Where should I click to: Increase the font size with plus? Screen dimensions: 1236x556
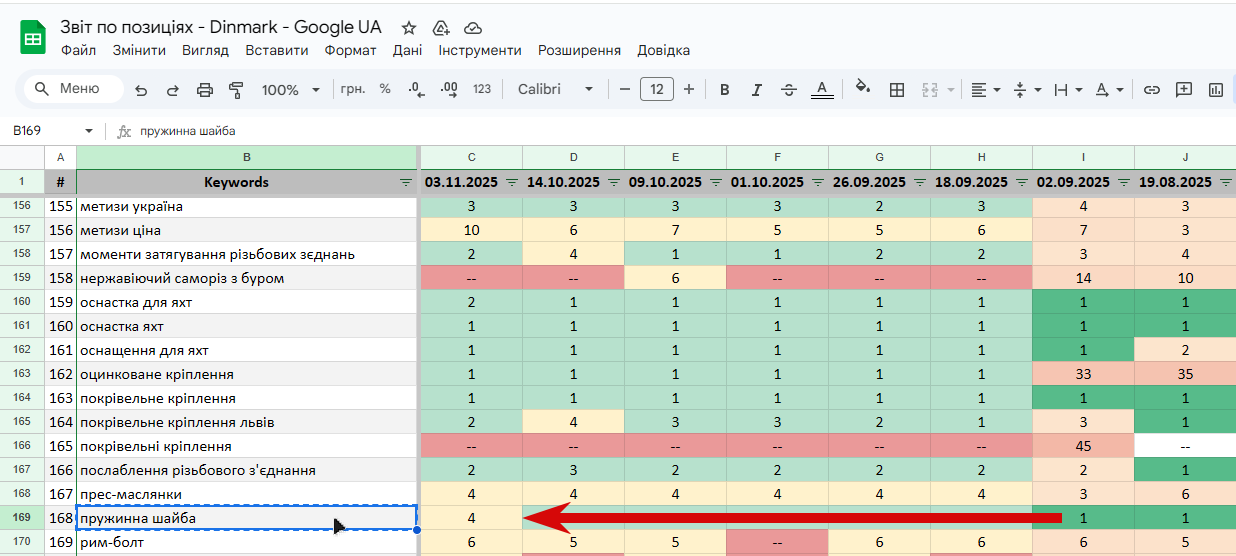(x=689, y=89)
